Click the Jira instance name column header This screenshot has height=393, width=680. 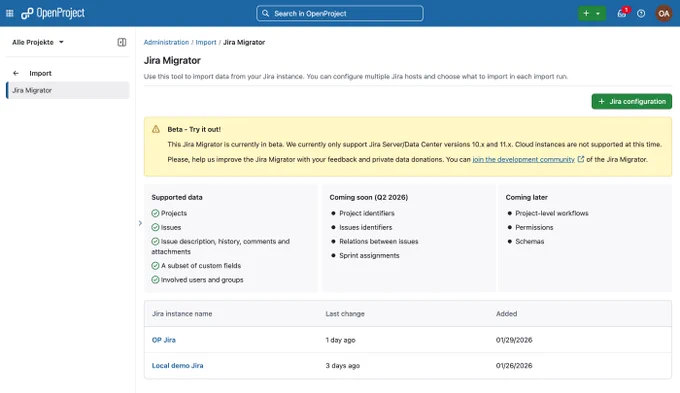click(x=182, y=314)
